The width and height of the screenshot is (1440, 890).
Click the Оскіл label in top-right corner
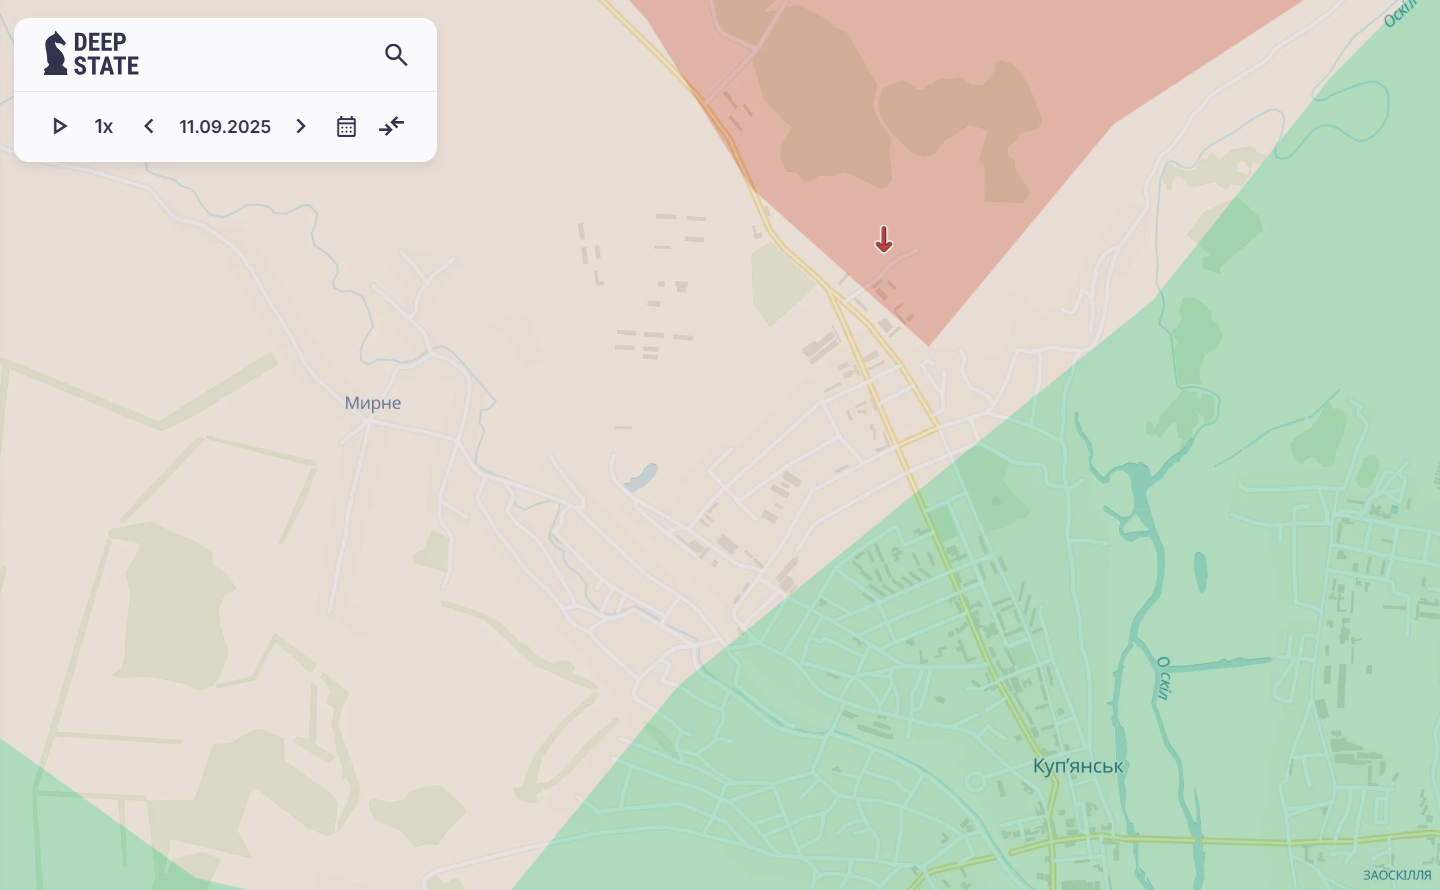[1400, 14]
